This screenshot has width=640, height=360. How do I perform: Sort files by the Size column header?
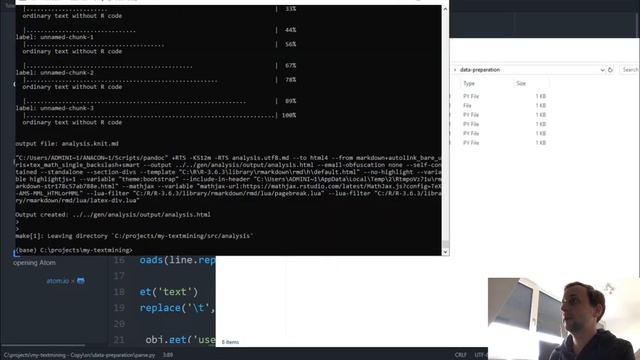521,83
